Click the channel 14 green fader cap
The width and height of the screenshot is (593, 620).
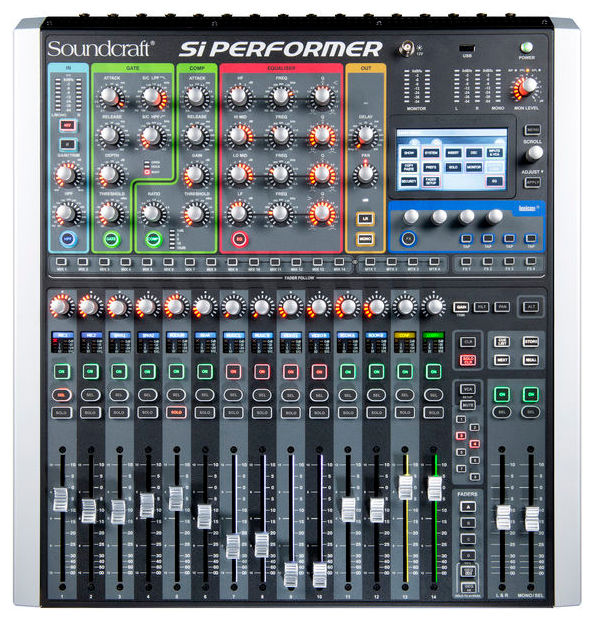[x=434, y=489]
